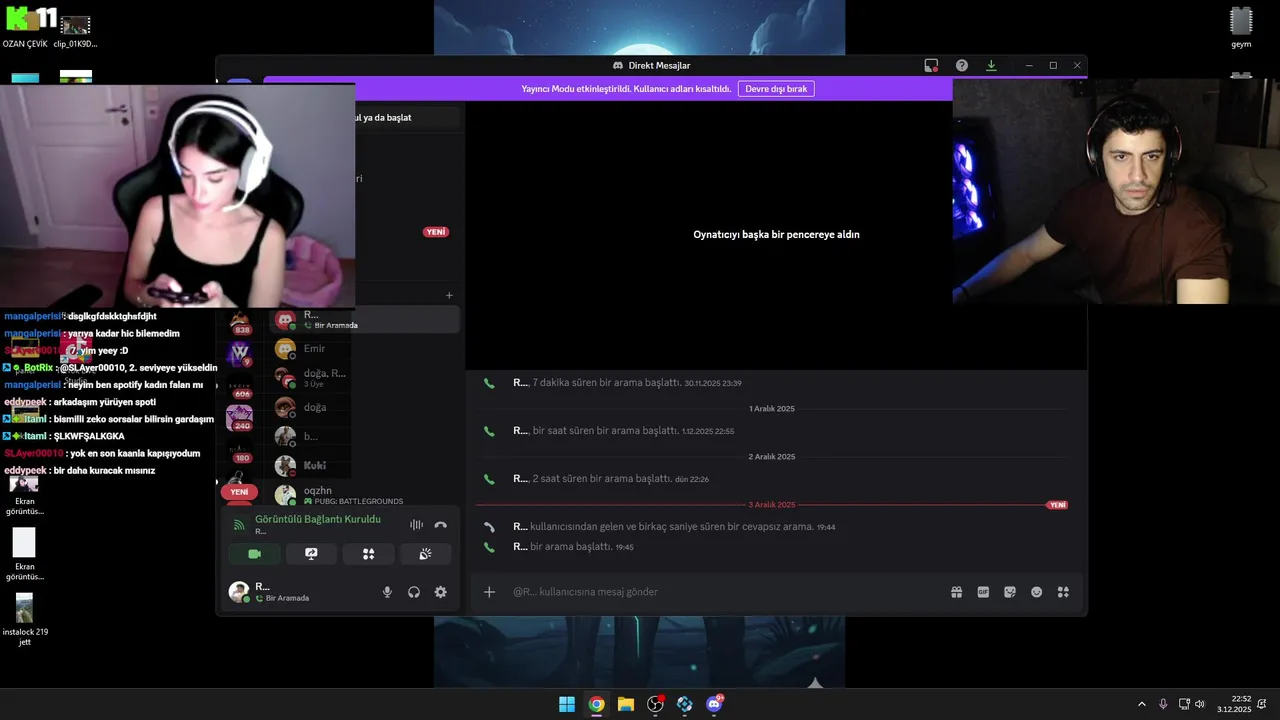This screenshot has height=720, width=1280.
Task: Toggle the camera button in the call panel
Action: (254, 554)
